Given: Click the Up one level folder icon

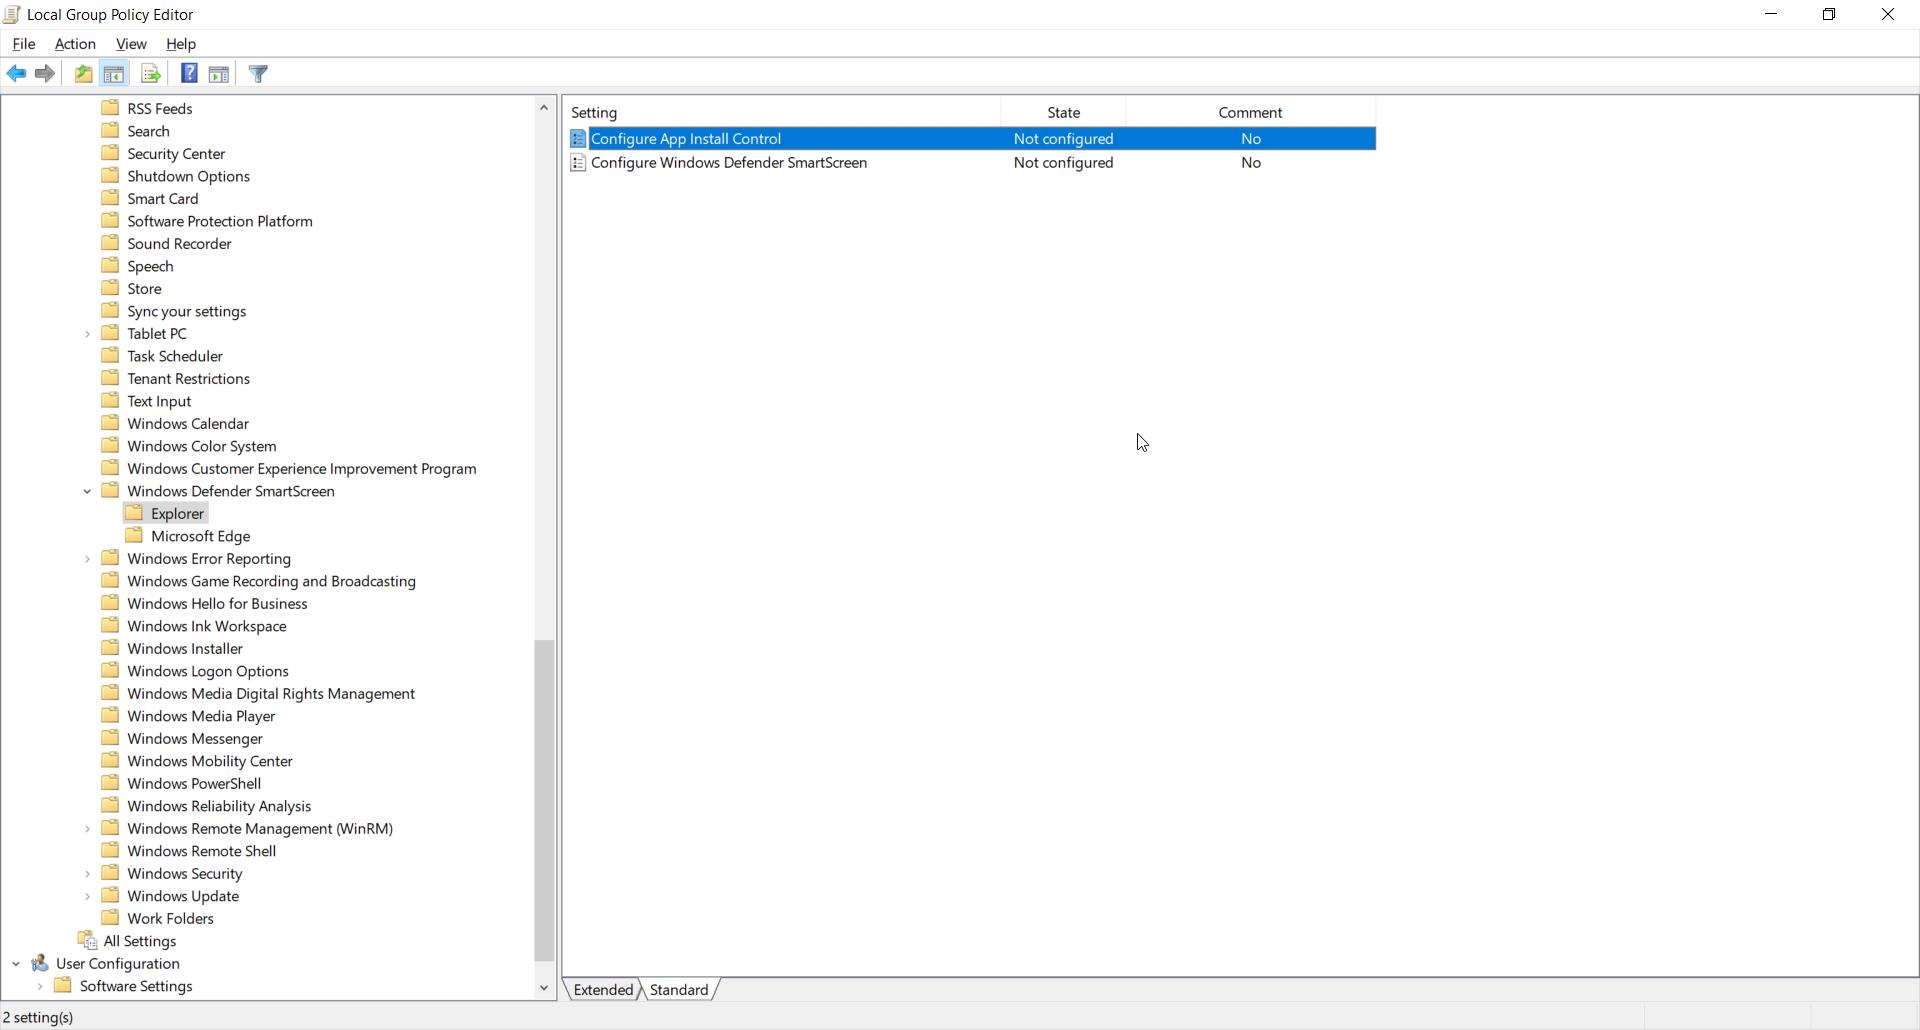Looking at the screenshot, I should click(x=84, y=74).
